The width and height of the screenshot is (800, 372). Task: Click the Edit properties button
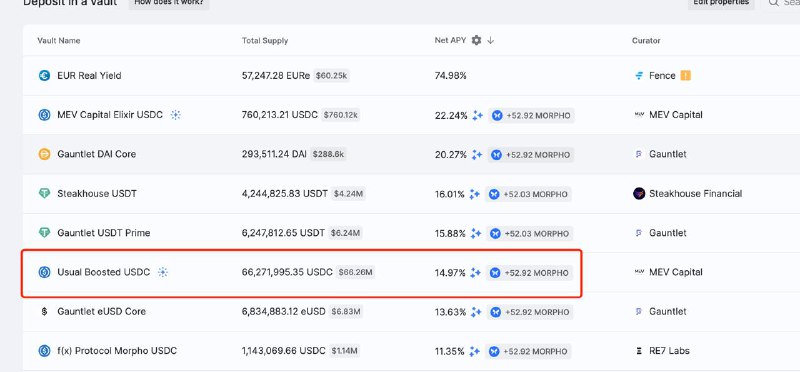[721, 3]
